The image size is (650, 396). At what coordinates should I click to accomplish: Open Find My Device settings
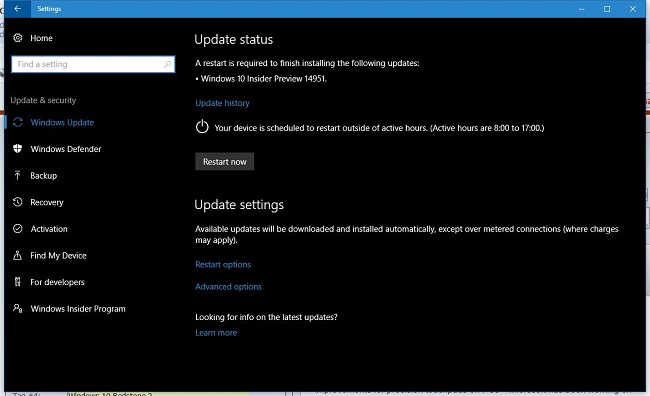(58, 255)
